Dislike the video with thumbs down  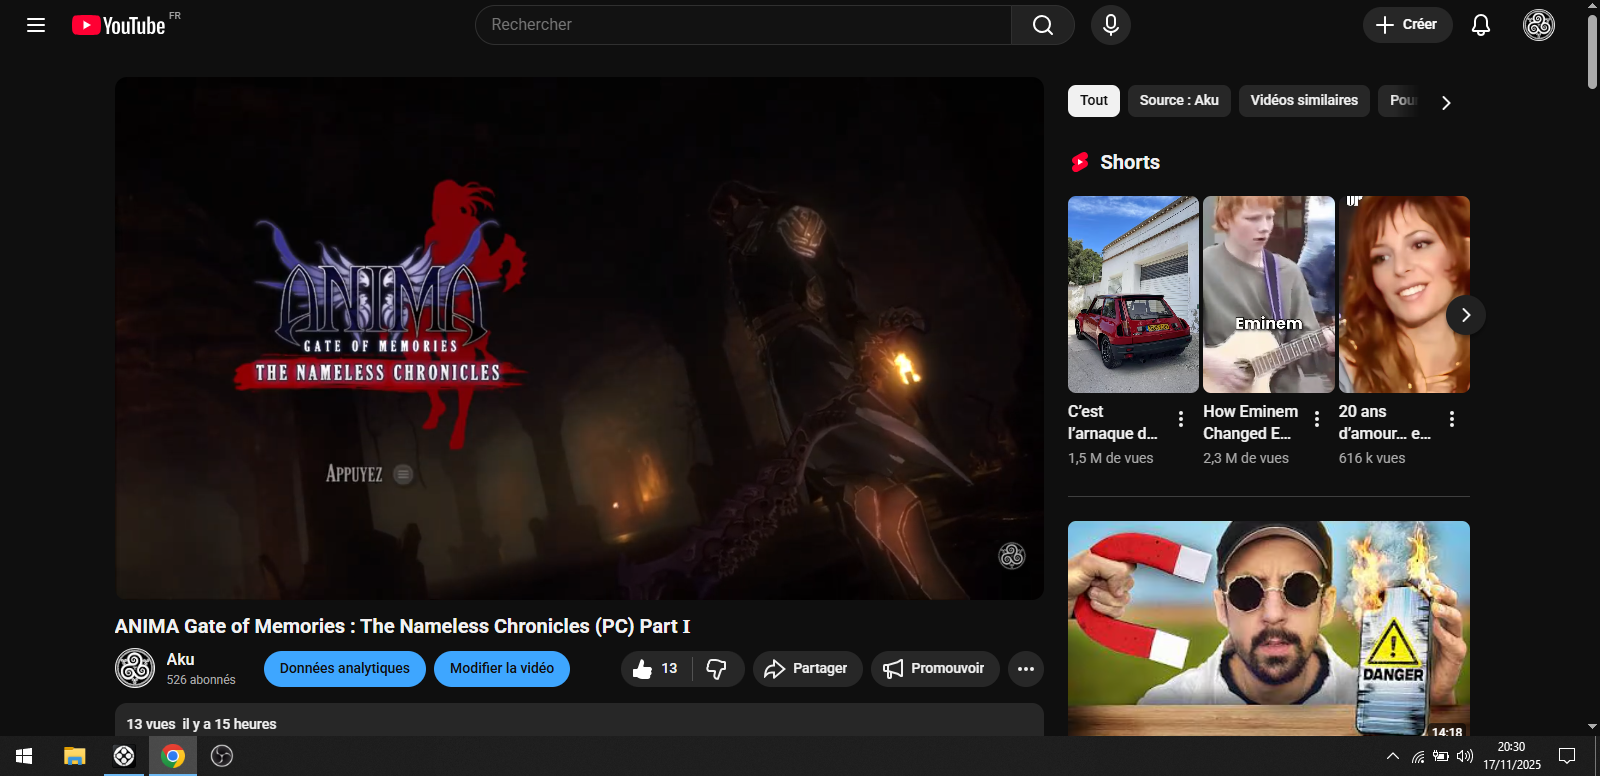717,669
